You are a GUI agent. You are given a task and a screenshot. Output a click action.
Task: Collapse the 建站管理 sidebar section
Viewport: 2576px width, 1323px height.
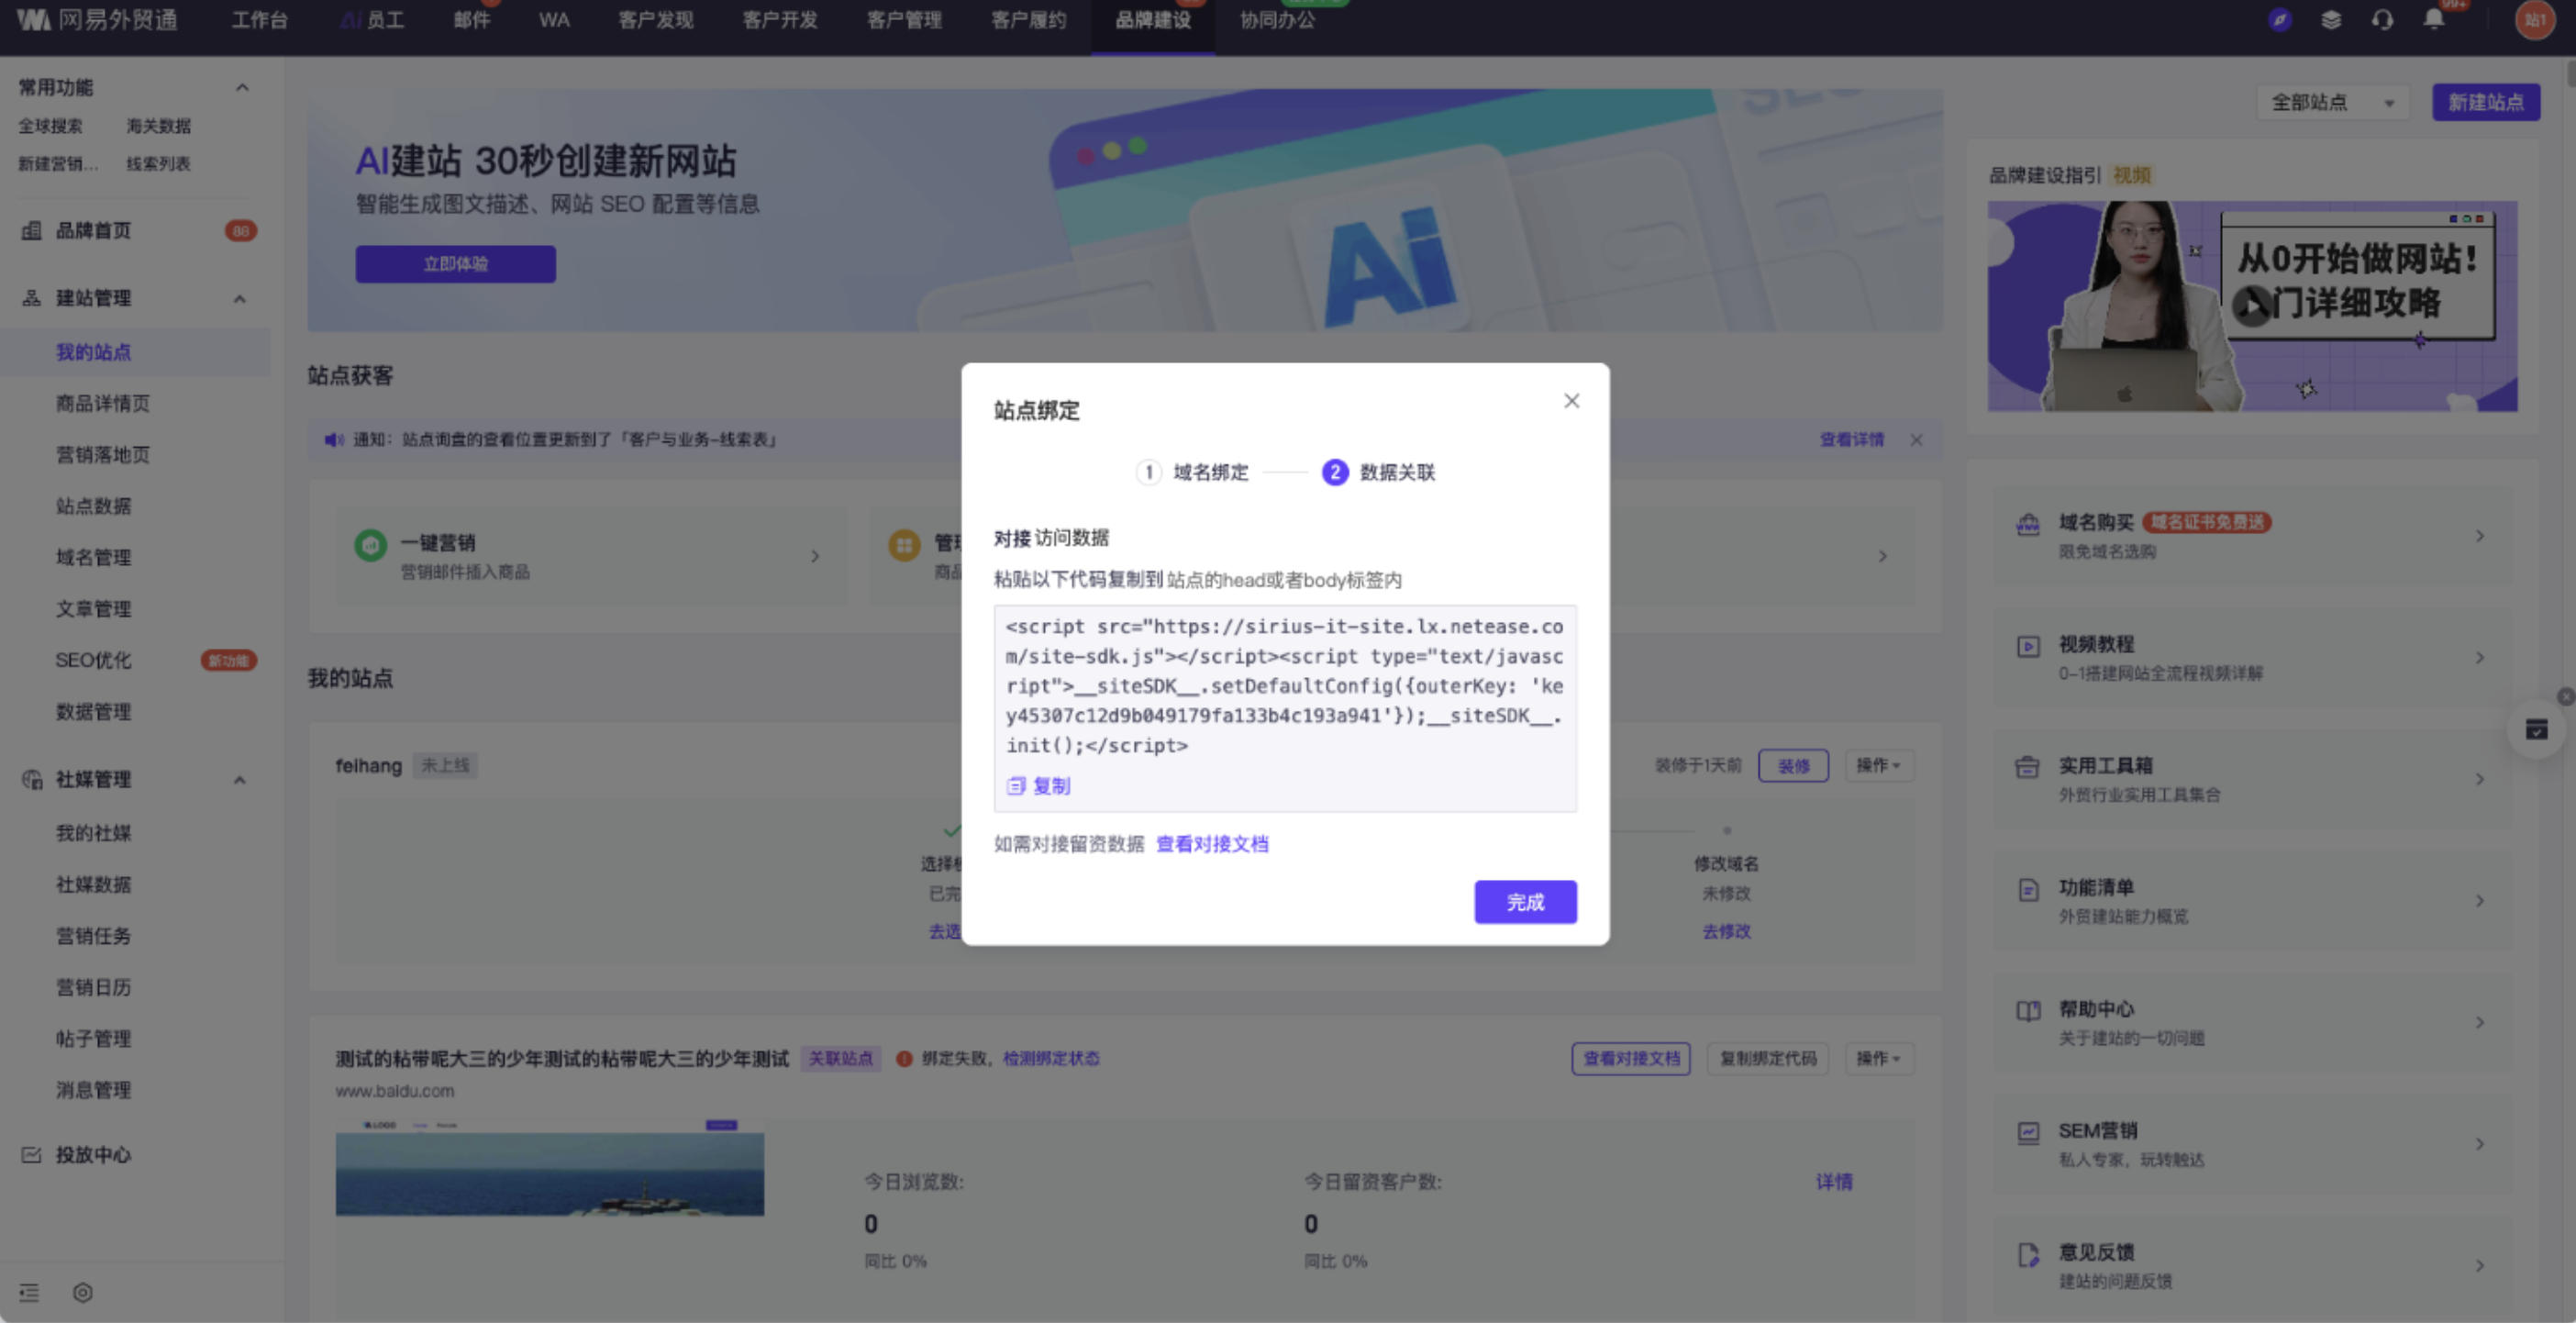(240, 298)
